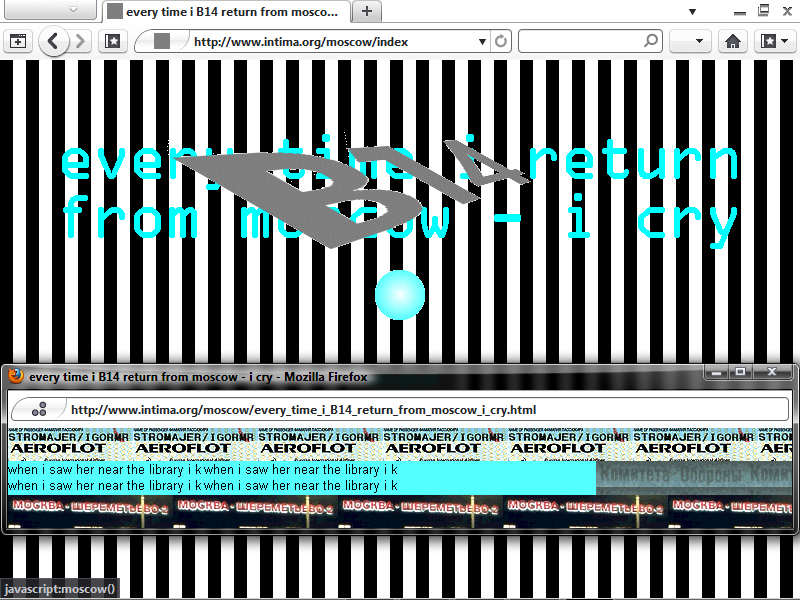Click the bookmark star page icon
Viewport: 800px width, 600px height.
click(112, 41)
